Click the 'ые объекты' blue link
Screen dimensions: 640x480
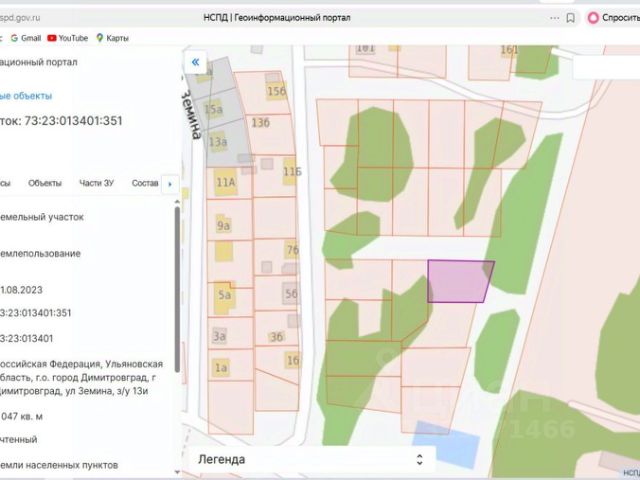(x=26, y=96)
